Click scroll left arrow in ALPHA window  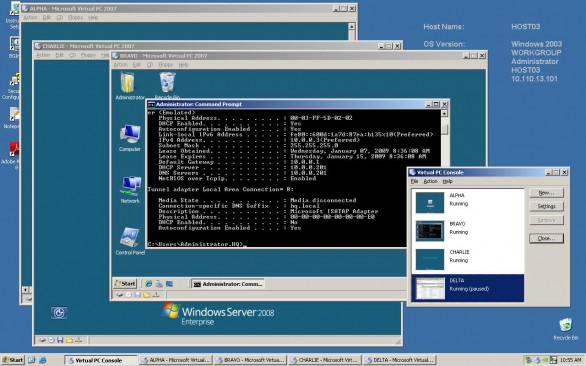[x=26, y=290]
